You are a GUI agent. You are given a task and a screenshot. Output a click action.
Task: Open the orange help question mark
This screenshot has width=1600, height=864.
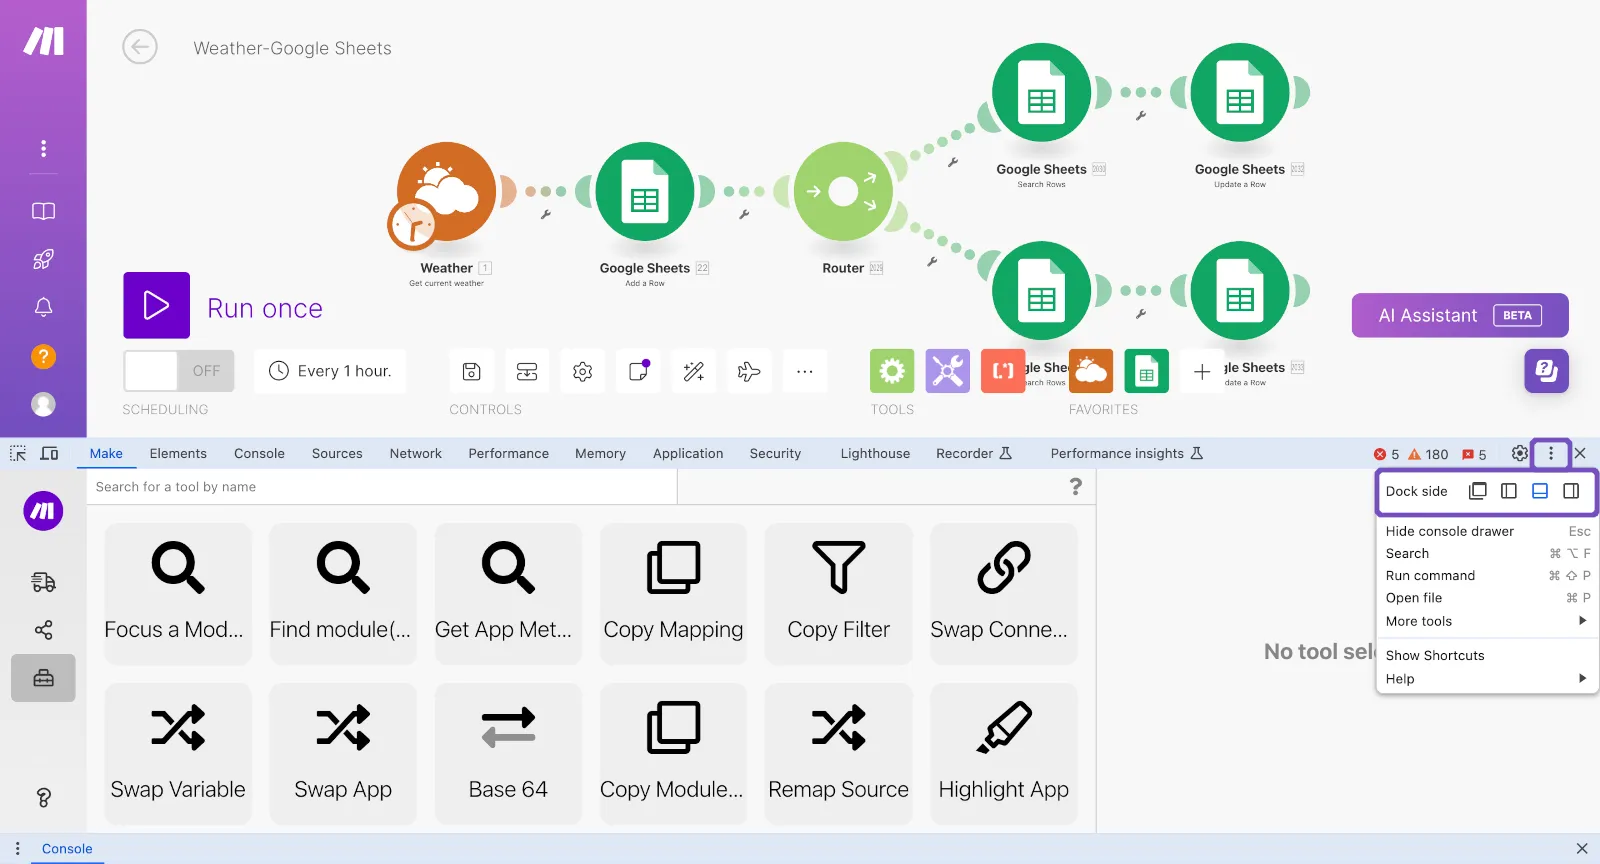43,356
